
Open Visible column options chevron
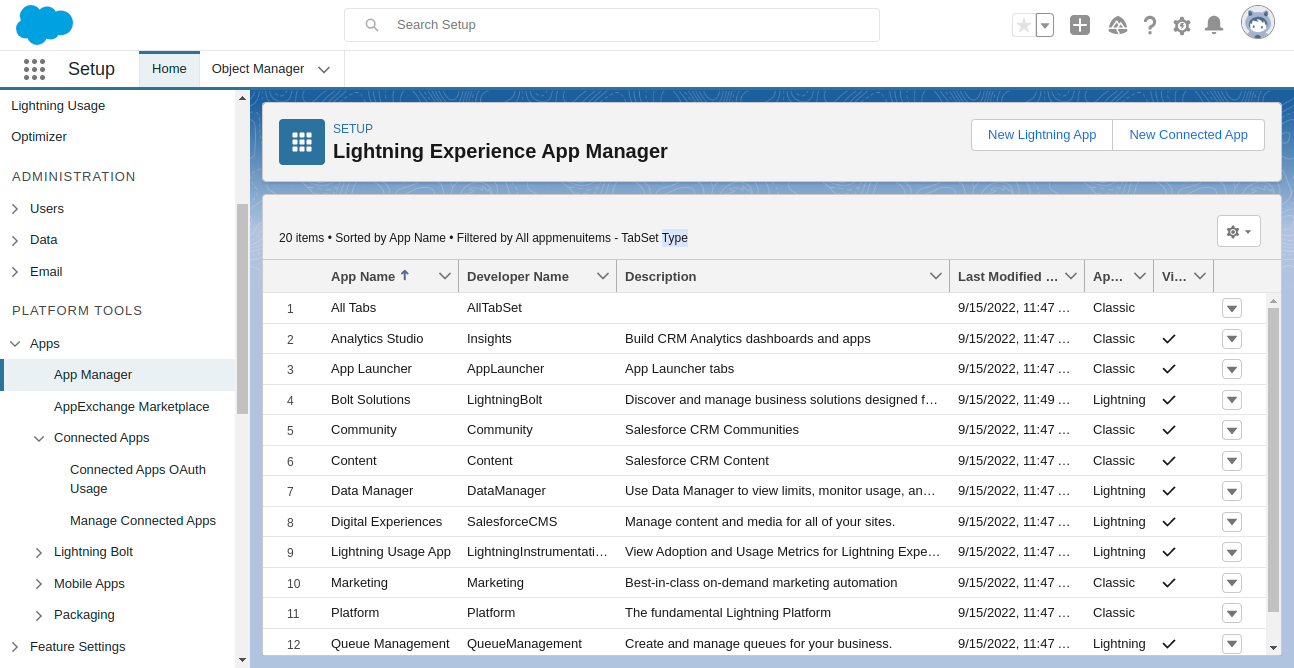[1200, 276]
